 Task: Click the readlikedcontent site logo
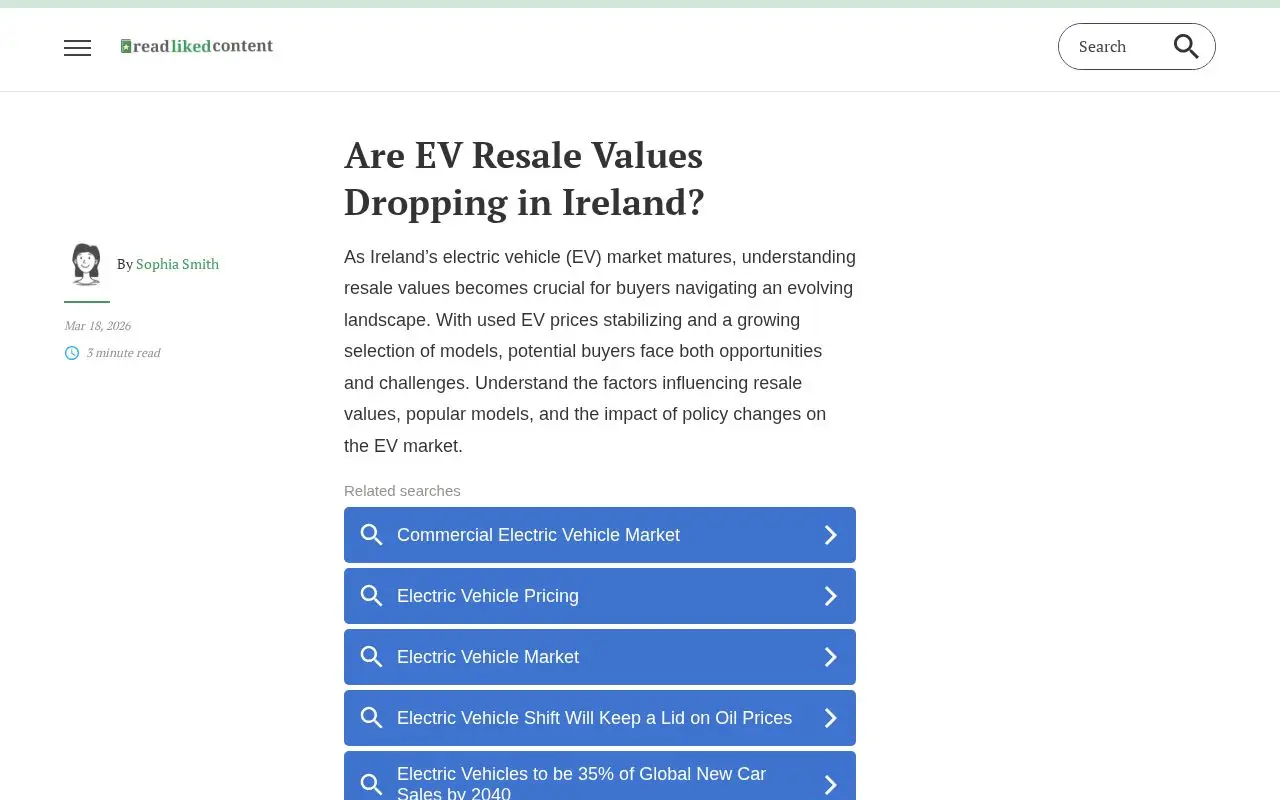[x=197, y=46]
